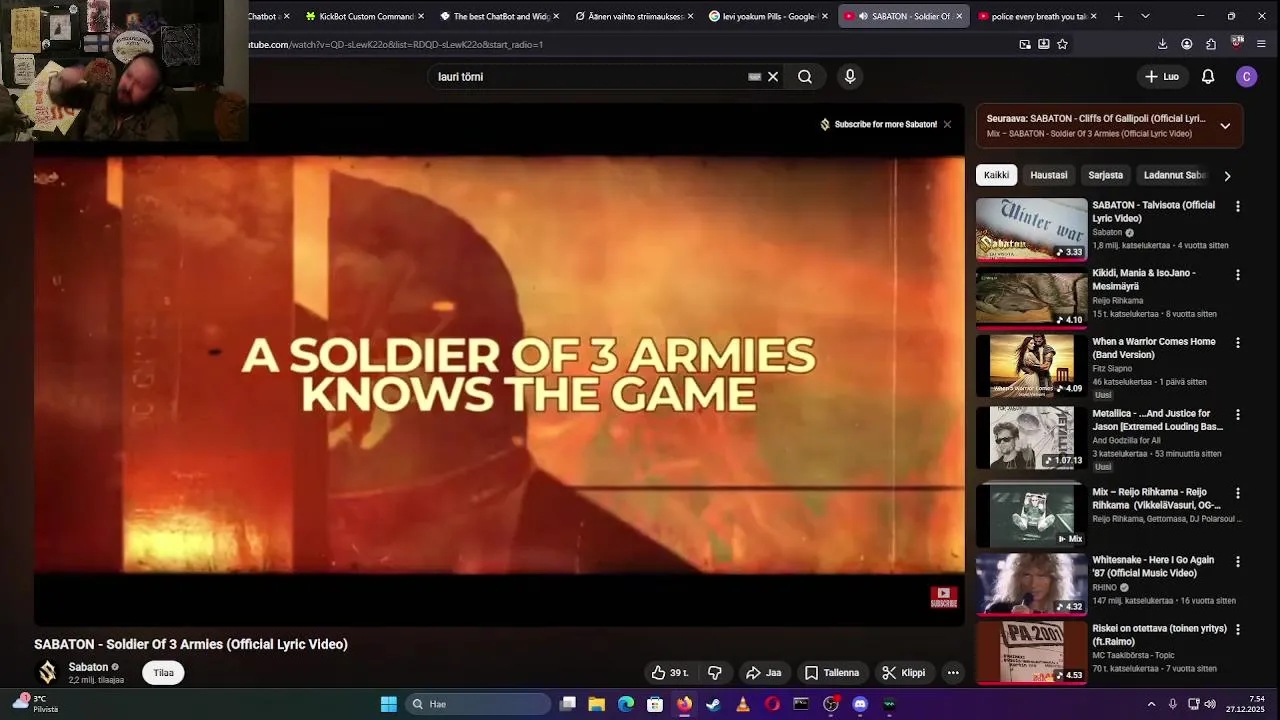Image resolution: width=1280 pixels, height=720 pixels.
Task: Show more filter chips with the right arrow
Action: click(x=1227, y=176)
